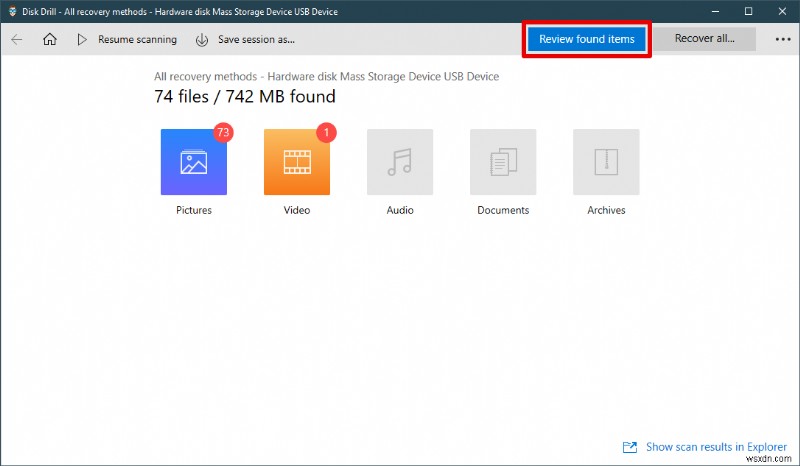Click the 1 badge on Video

[325, 132]
